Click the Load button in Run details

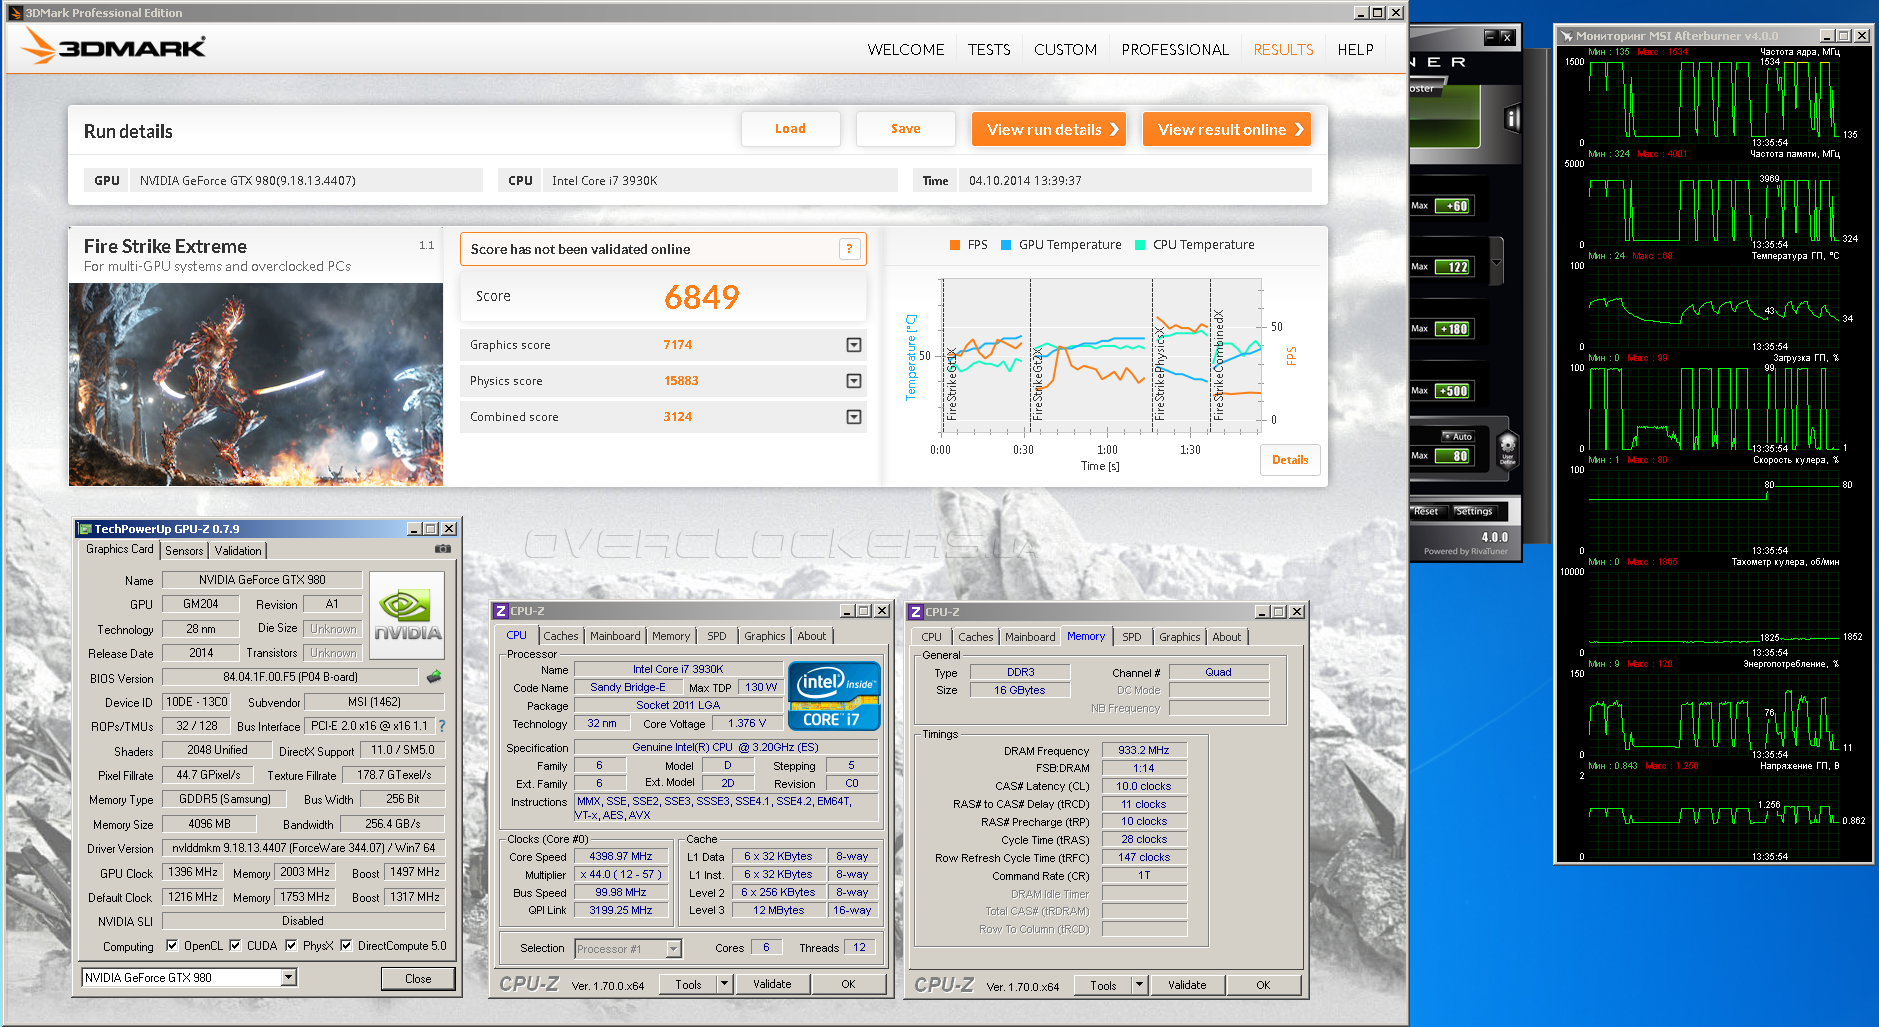790,129
